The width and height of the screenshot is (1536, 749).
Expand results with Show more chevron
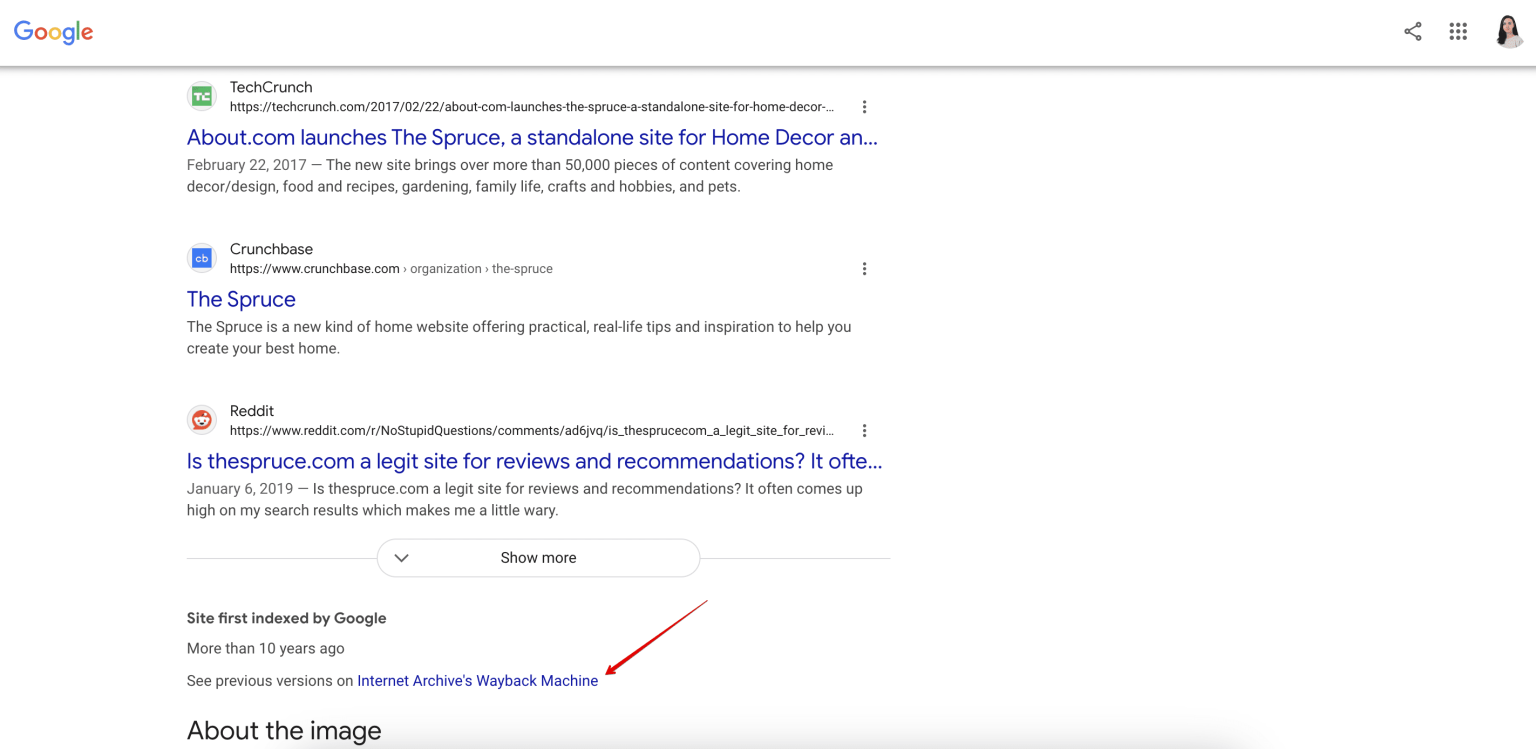(402, 558)
